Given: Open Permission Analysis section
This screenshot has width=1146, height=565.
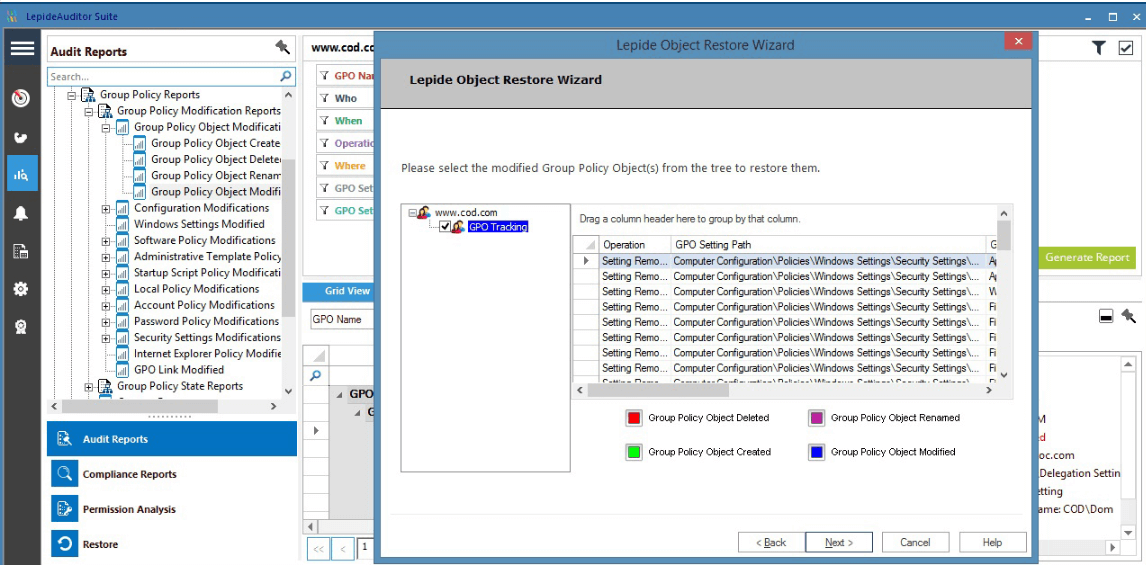Looking at the screenshot, I should [x=172, y=509].
